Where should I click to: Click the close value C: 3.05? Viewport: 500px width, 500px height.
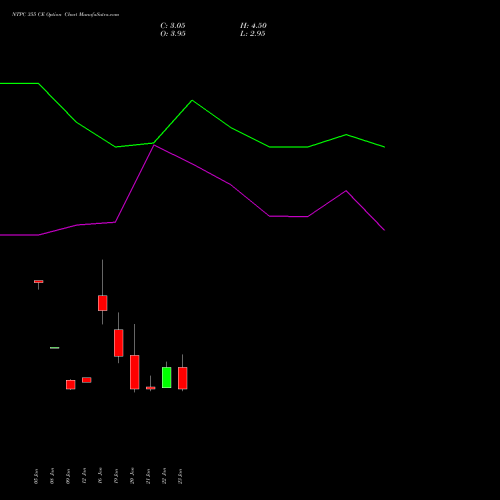point(173,26)
